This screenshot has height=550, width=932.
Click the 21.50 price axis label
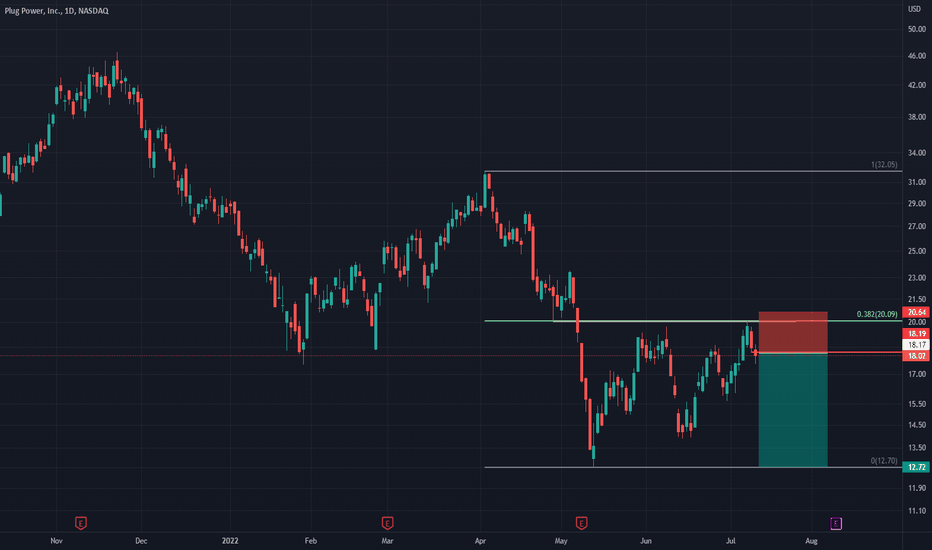pyautogui.click(x=917, y=299)
